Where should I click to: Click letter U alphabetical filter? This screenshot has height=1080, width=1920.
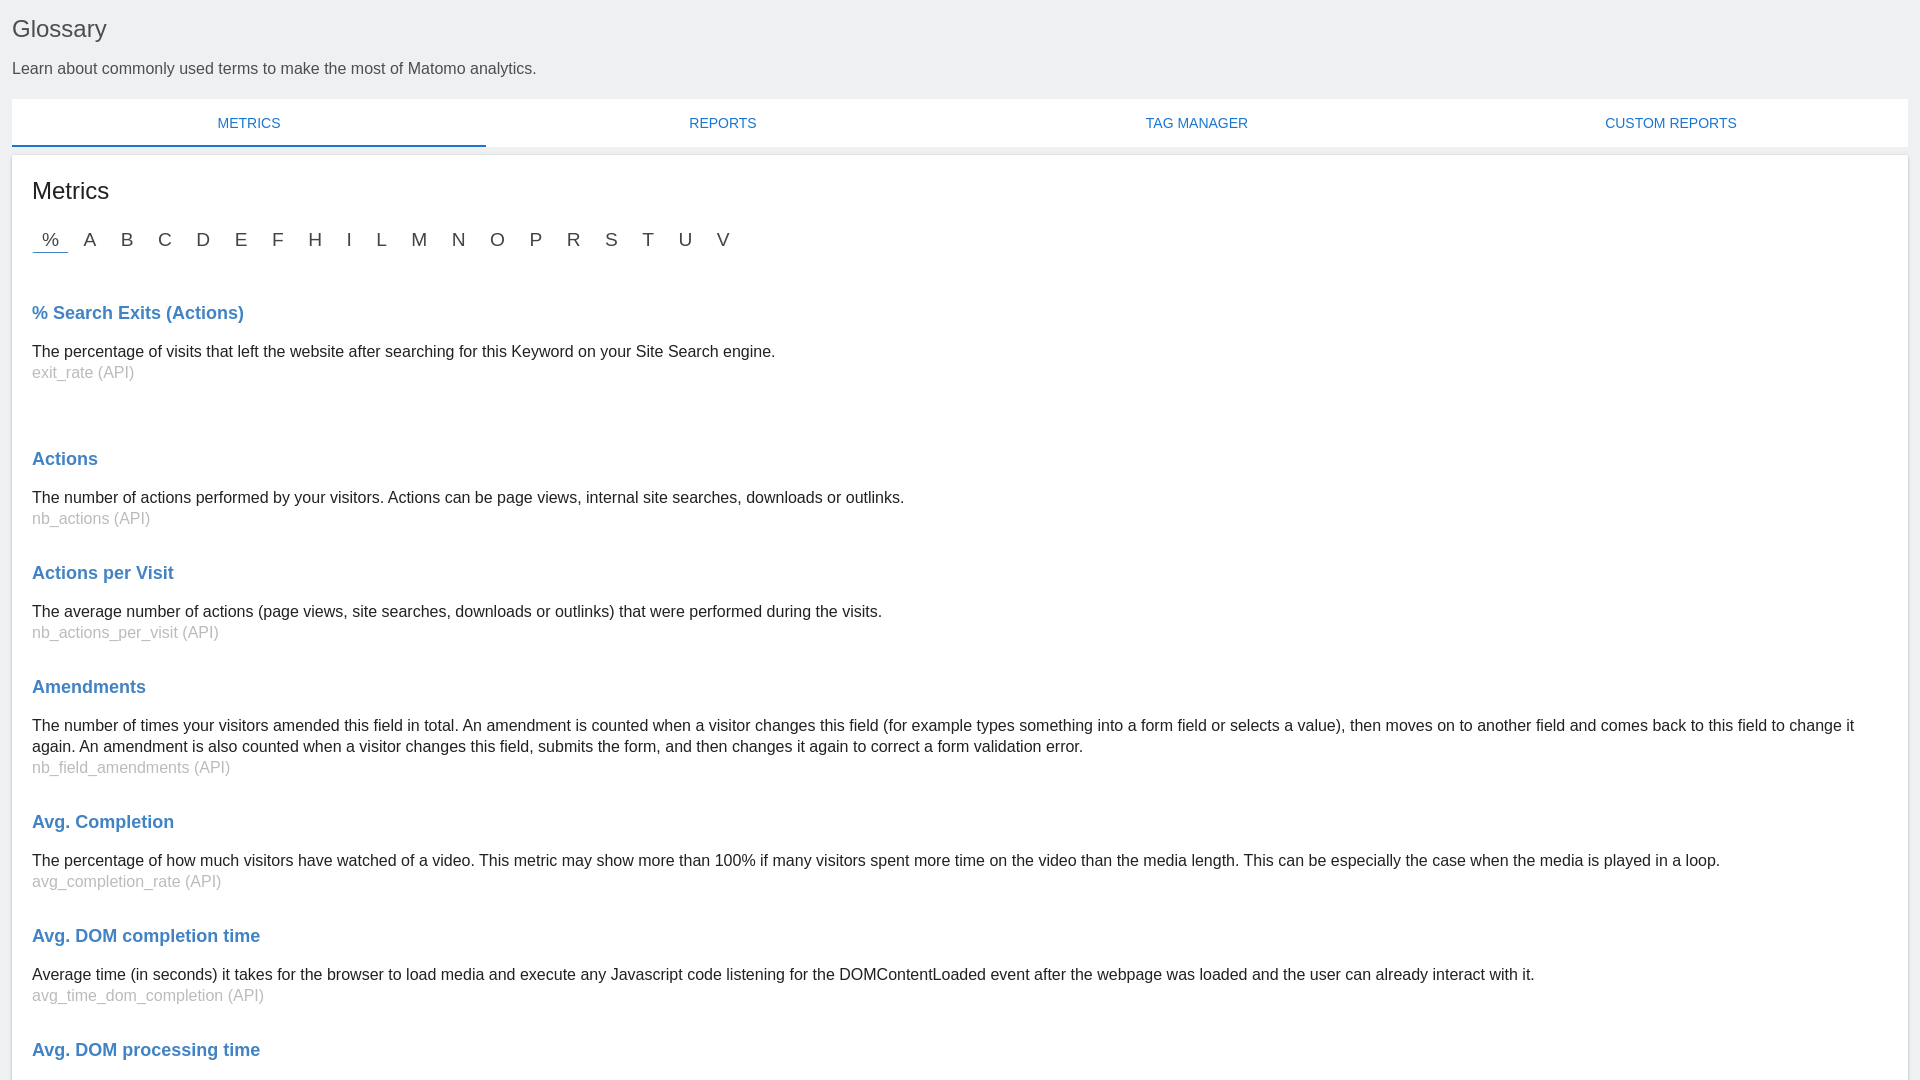coord(686,240)
